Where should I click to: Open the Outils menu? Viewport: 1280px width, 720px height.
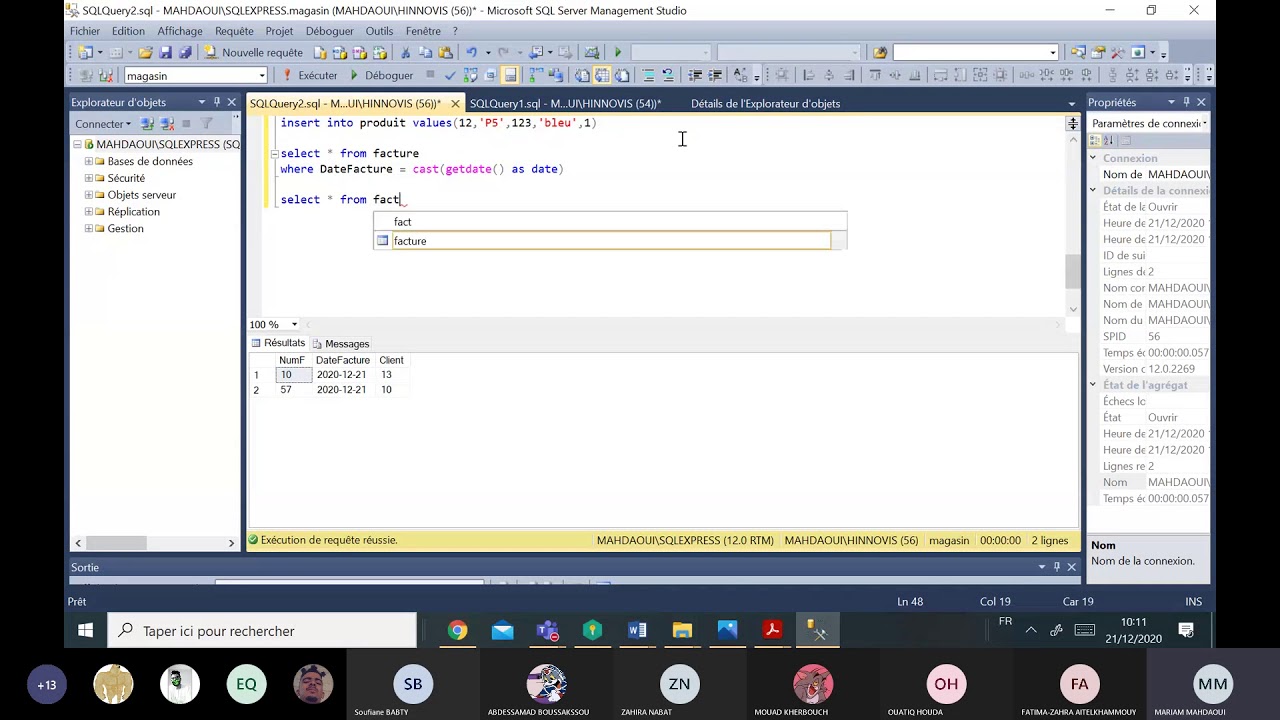pos(379,31)
